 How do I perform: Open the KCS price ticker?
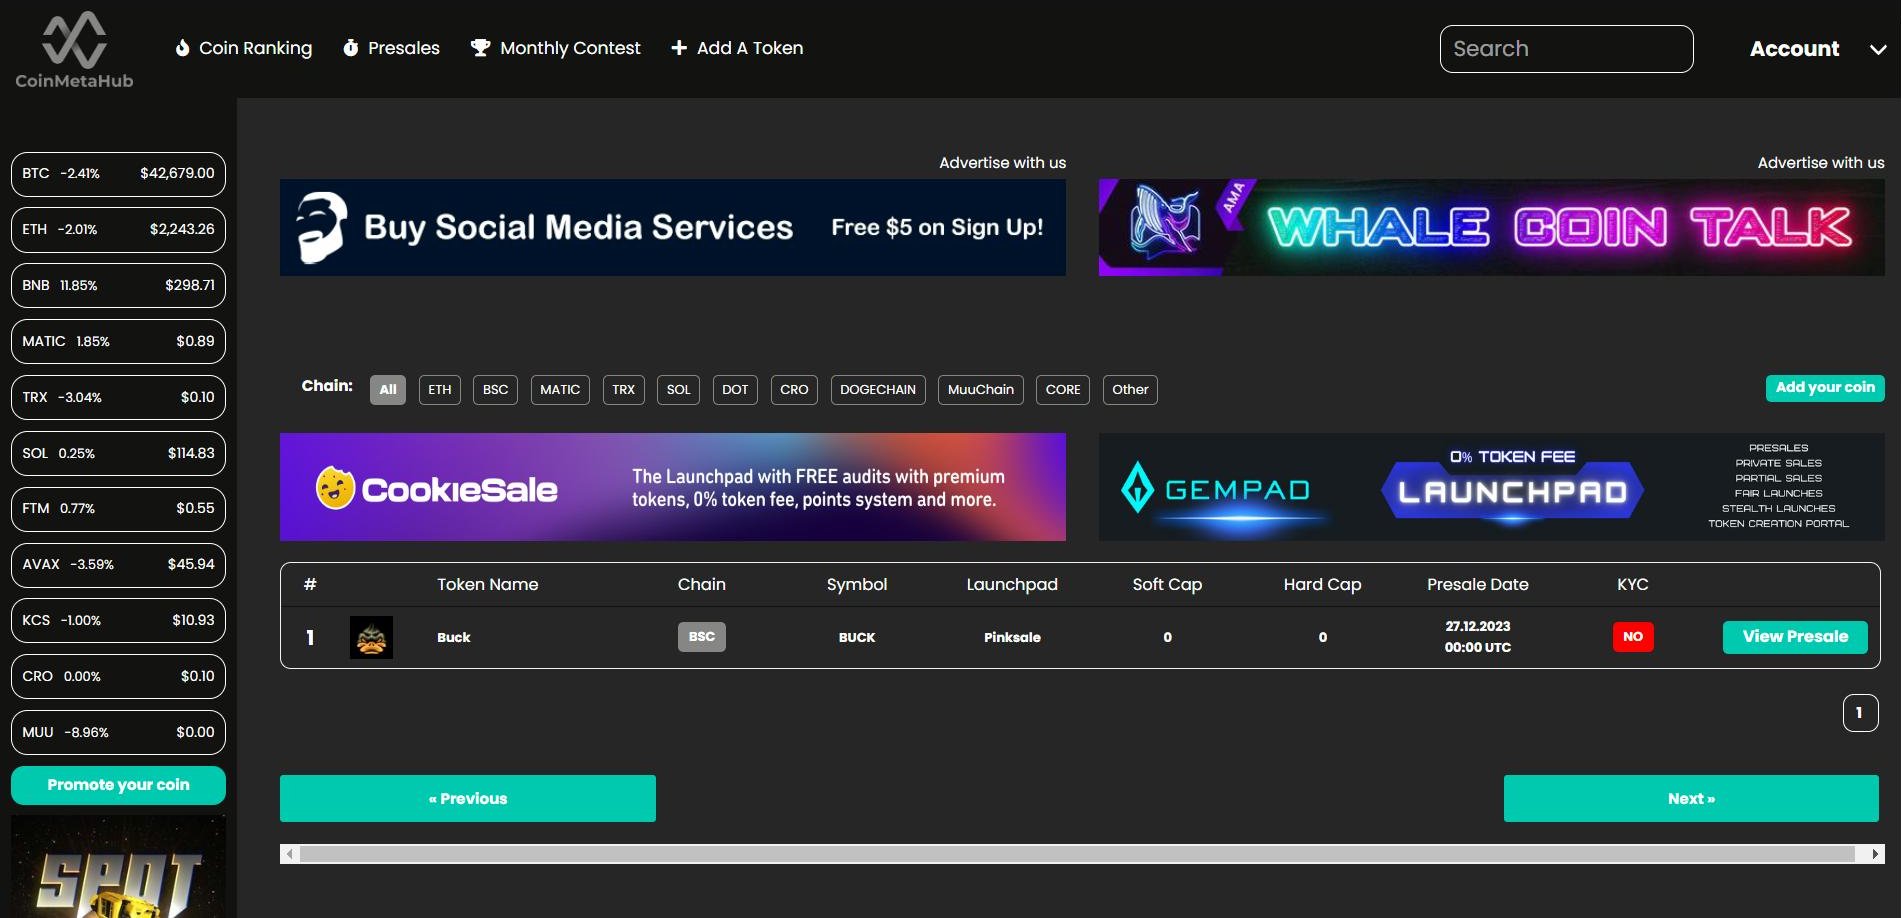click(118, 621)
